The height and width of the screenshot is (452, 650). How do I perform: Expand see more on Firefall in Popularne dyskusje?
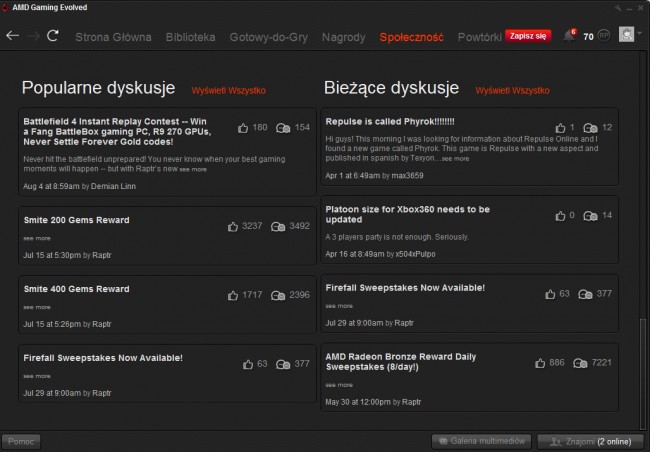click(x=37, y=376)
